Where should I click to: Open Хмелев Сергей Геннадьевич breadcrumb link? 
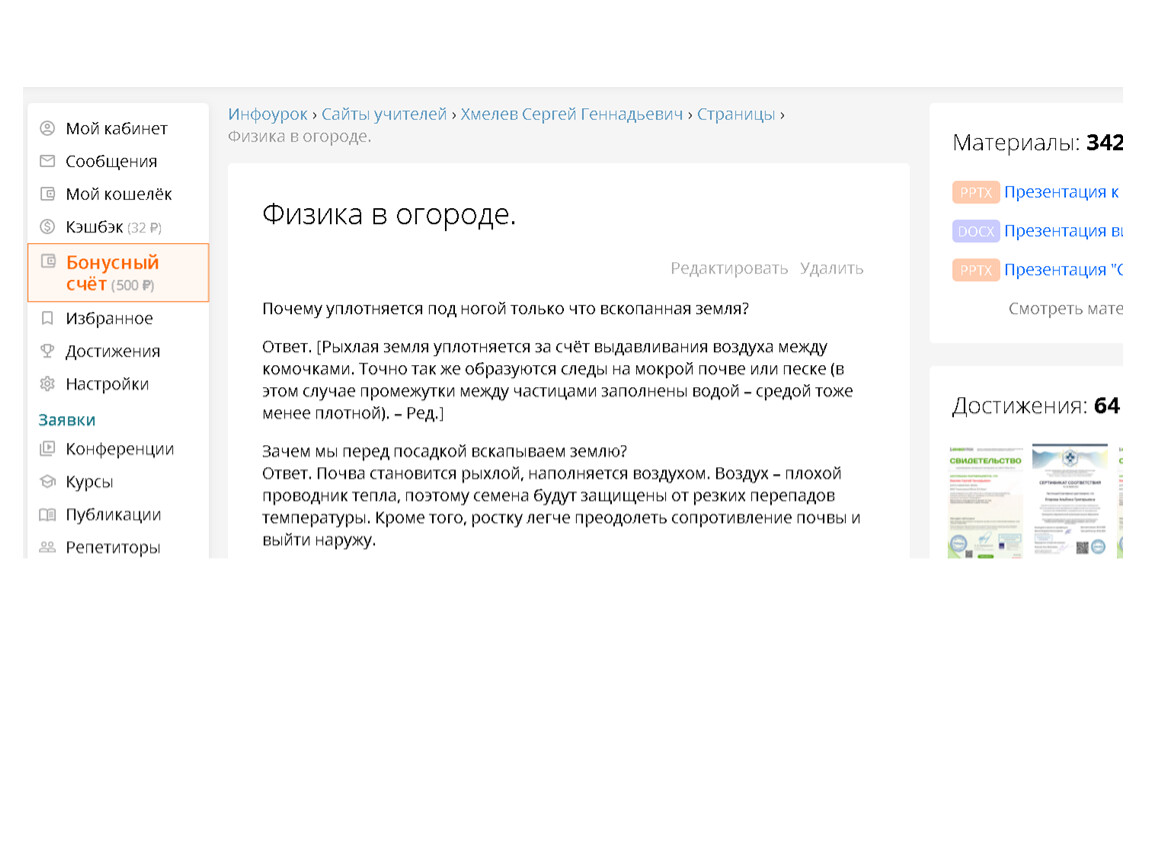pos(571,114)
